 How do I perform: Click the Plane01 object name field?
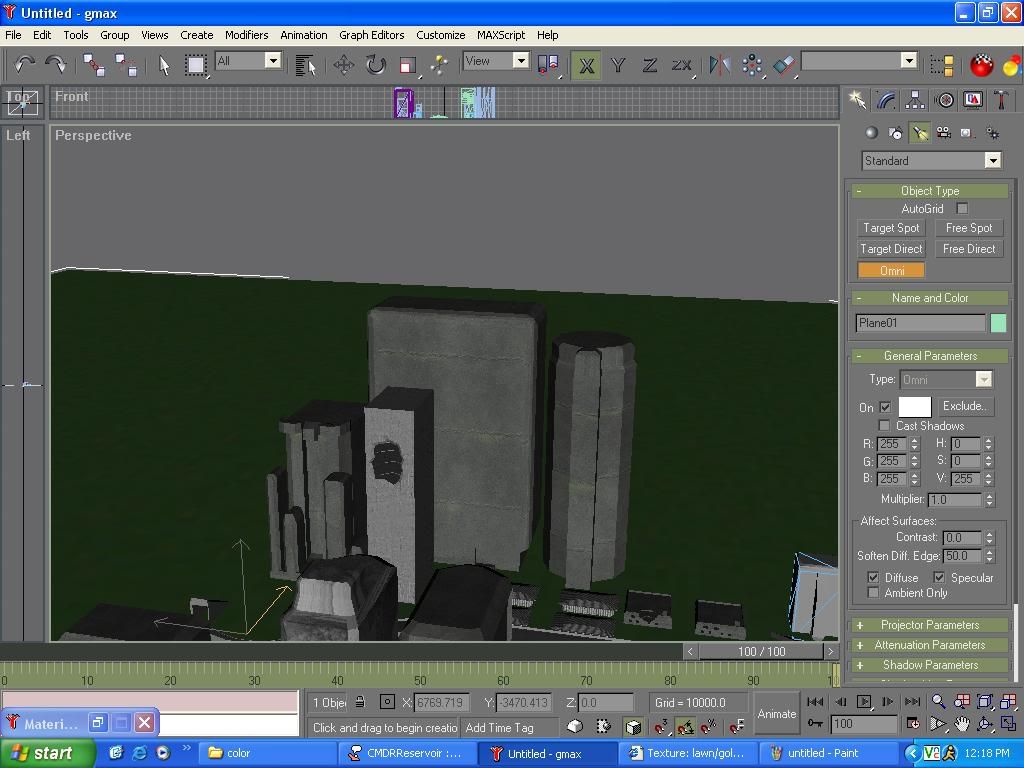click(x=920, y=323)
